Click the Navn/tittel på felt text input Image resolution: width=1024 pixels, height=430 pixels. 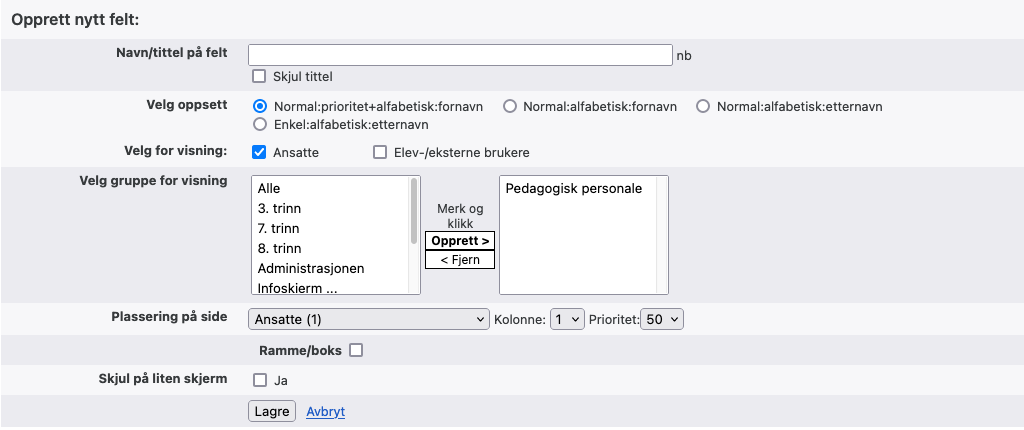[x=459, y=55]
